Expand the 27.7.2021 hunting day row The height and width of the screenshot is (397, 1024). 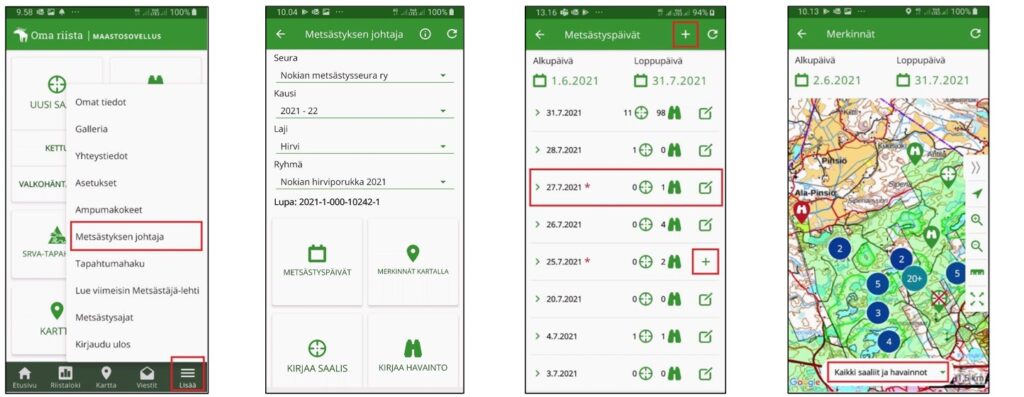[x=537, y=187]
